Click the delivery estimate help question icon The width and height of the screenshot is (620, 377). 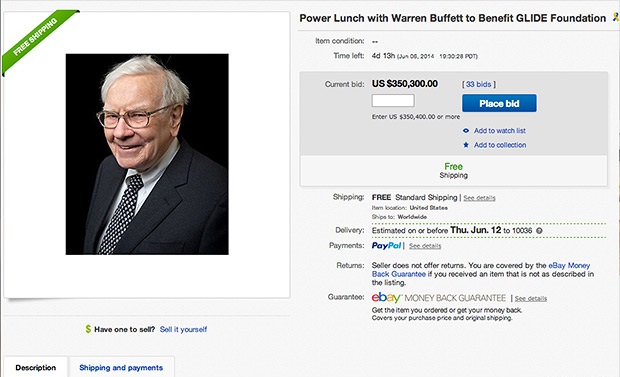pyautogui.click(x=539, y=231)
